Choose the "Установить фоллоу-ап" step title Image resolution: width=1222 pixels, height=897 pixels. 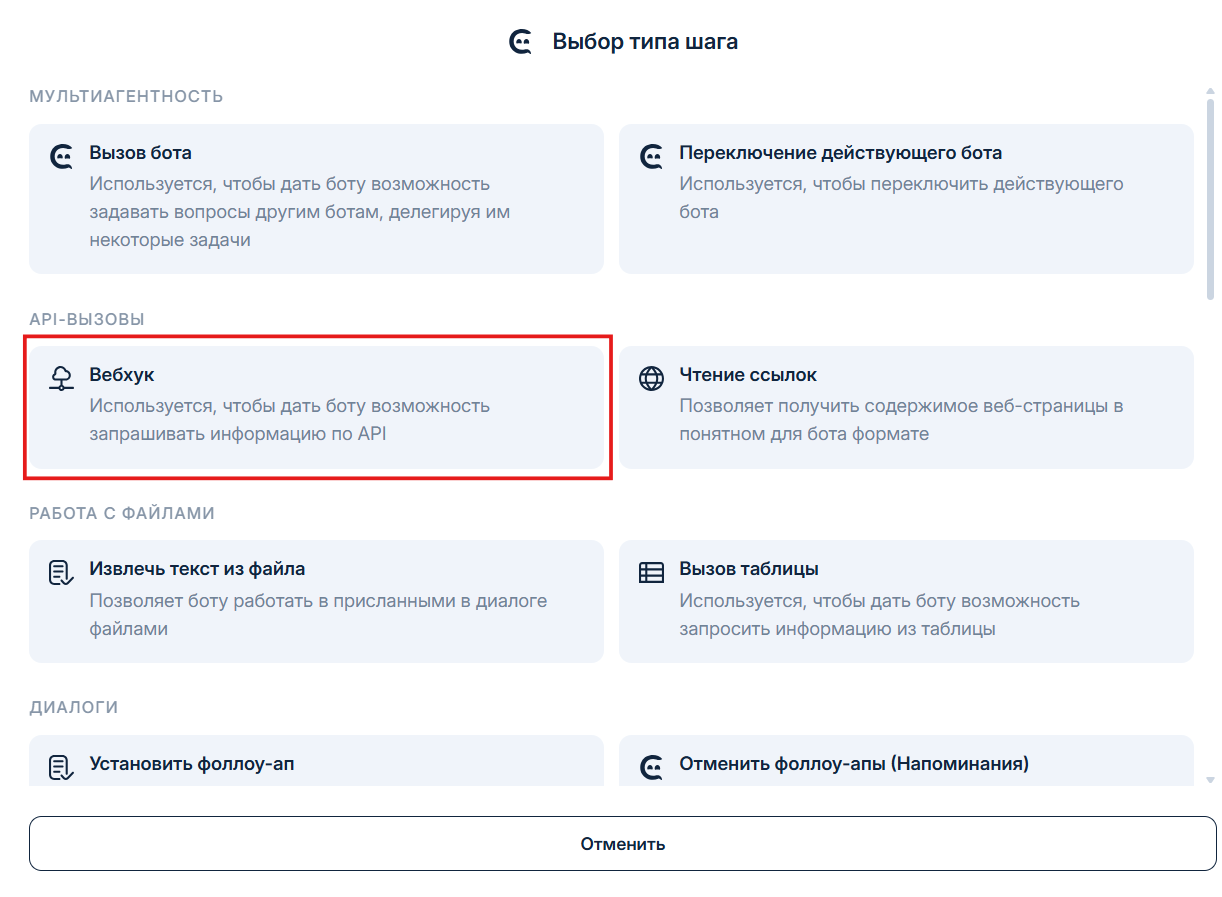coord(192,764)
